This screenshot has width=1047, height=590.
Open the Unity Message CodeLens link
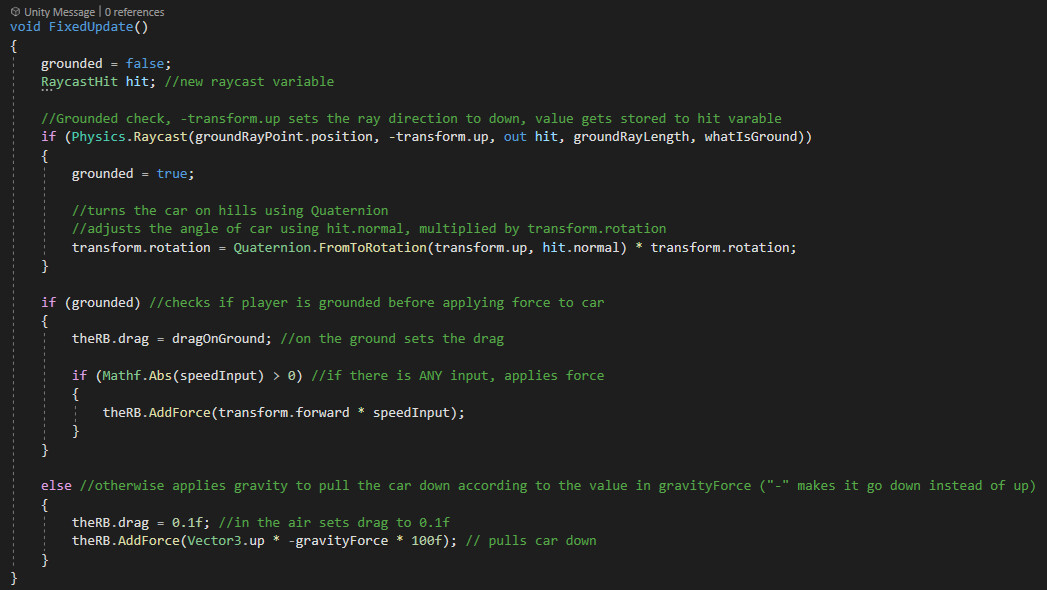[x=59, y=12]
